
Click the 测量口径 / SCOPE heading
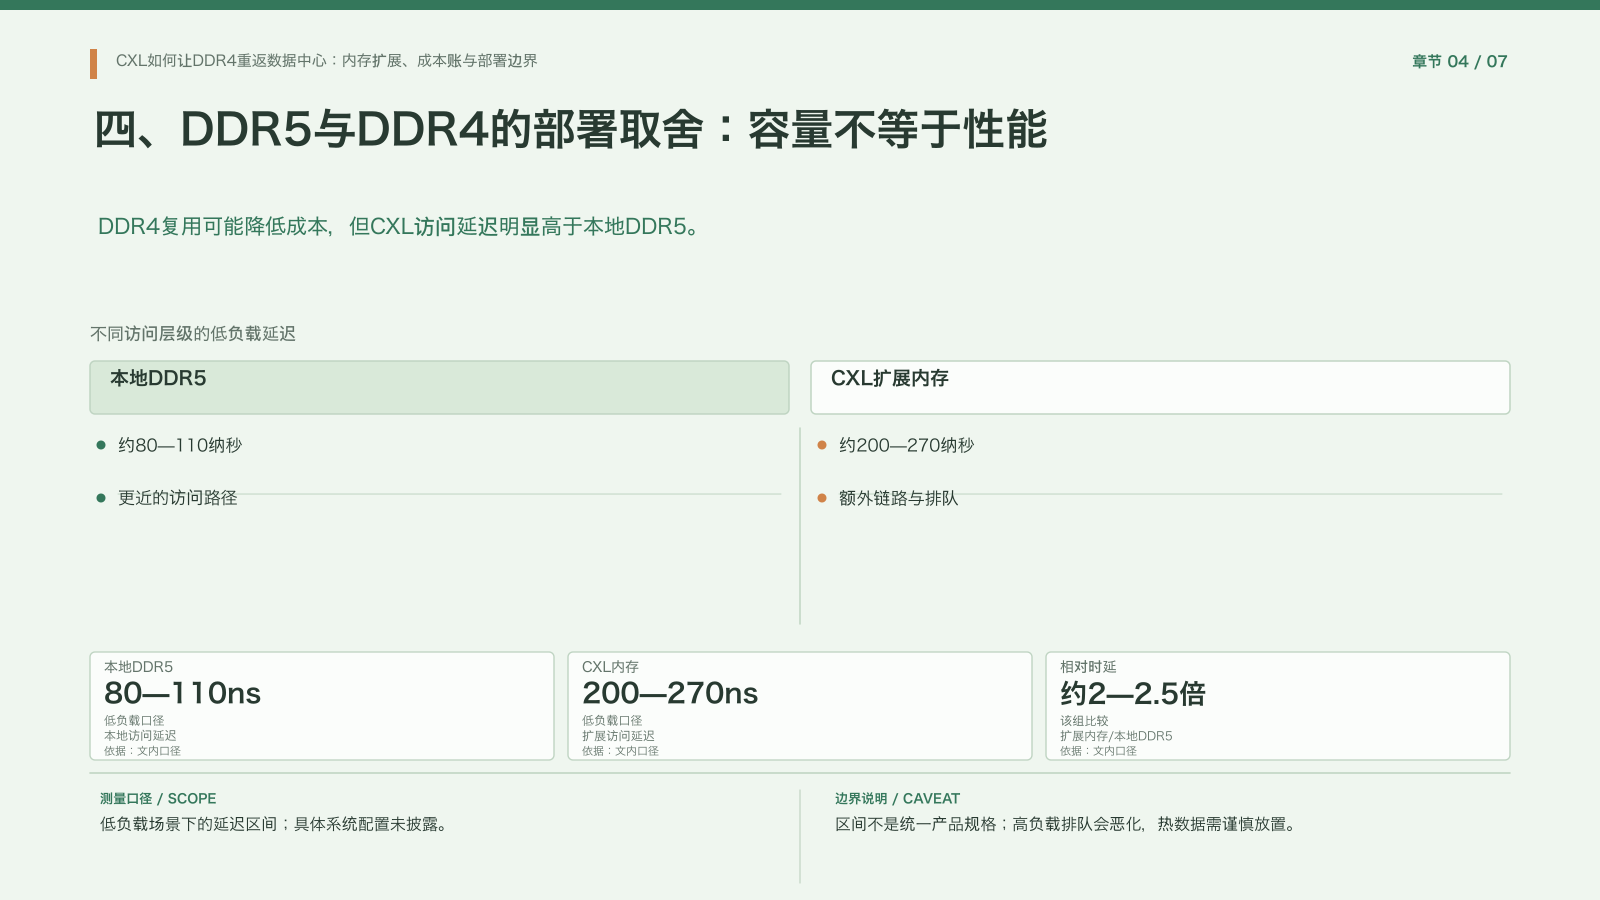tap(158, 799)
